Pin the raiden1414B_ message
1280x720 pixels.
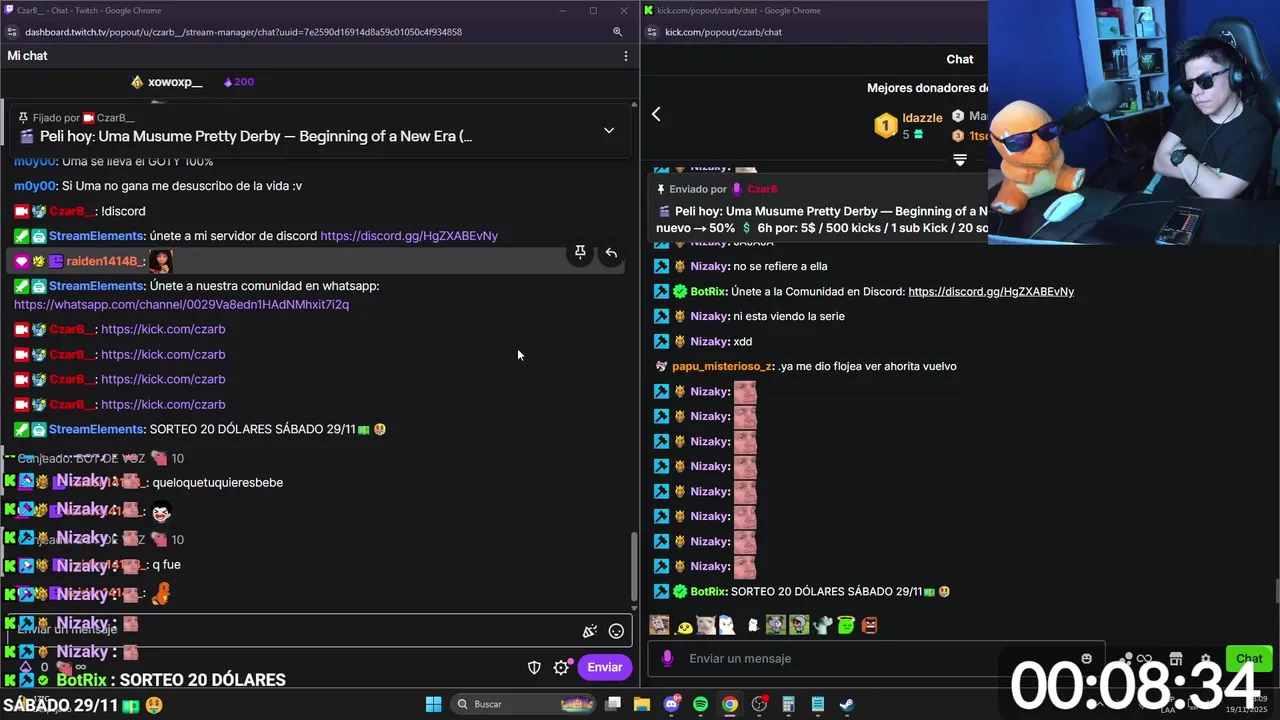[x=580, y=253]
